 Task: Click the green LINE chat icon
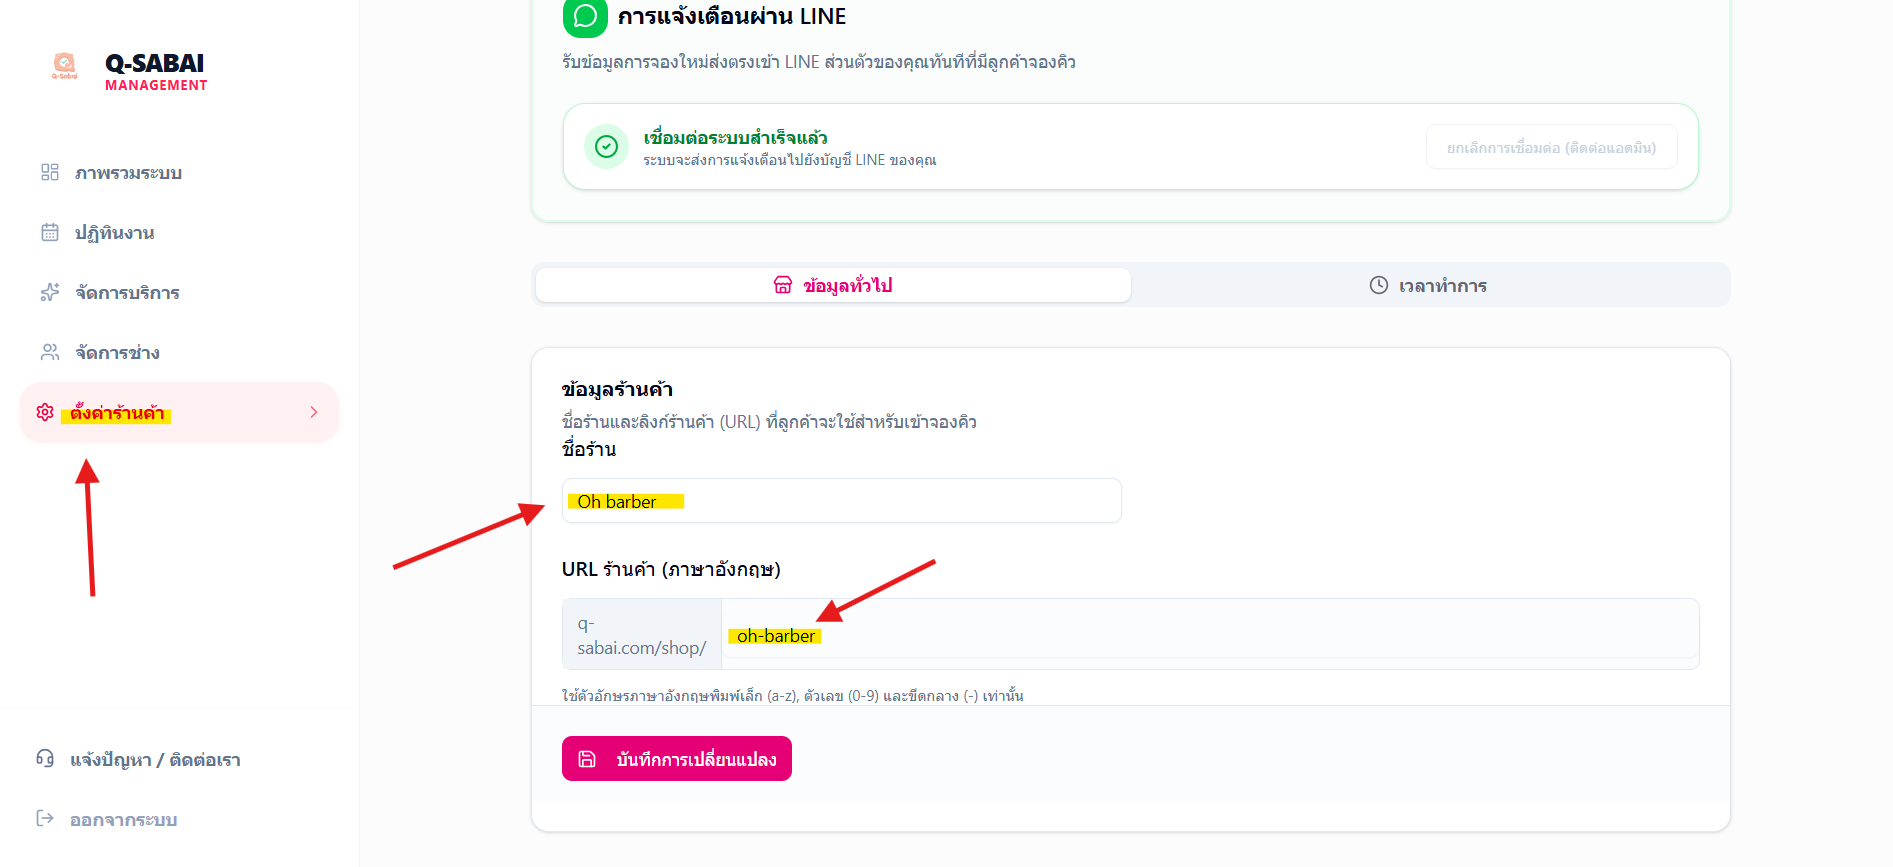pyautogui.click(x=585, y=17)
